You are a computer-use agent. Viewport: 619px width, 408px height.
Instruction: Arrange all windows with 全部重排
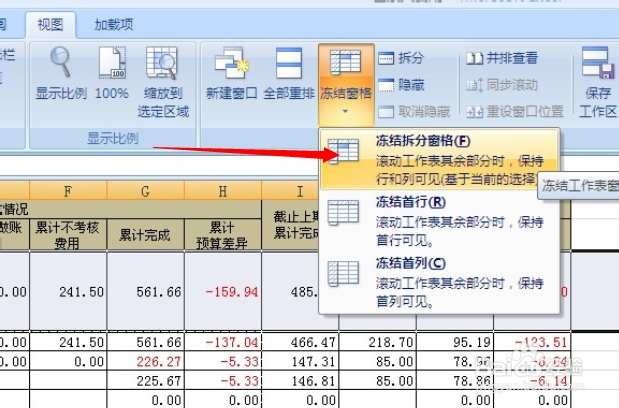[x=289, y=73]
